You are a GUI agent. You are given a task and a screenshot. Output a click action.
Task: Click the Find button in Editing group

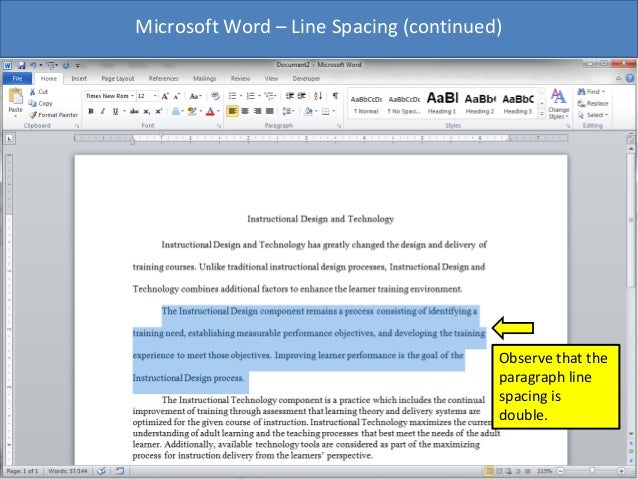[x=592, y=92]
